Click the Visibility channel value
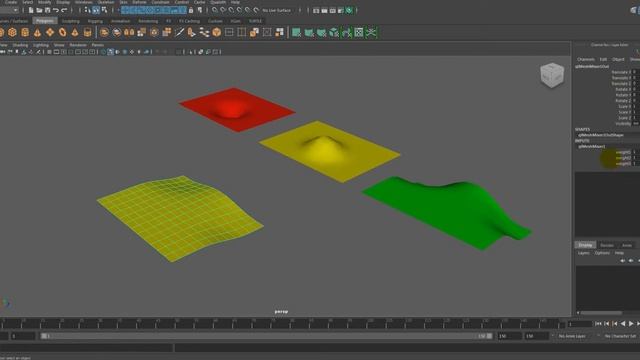This screenshot has height=360, width=640. click(x=636, y=123)
